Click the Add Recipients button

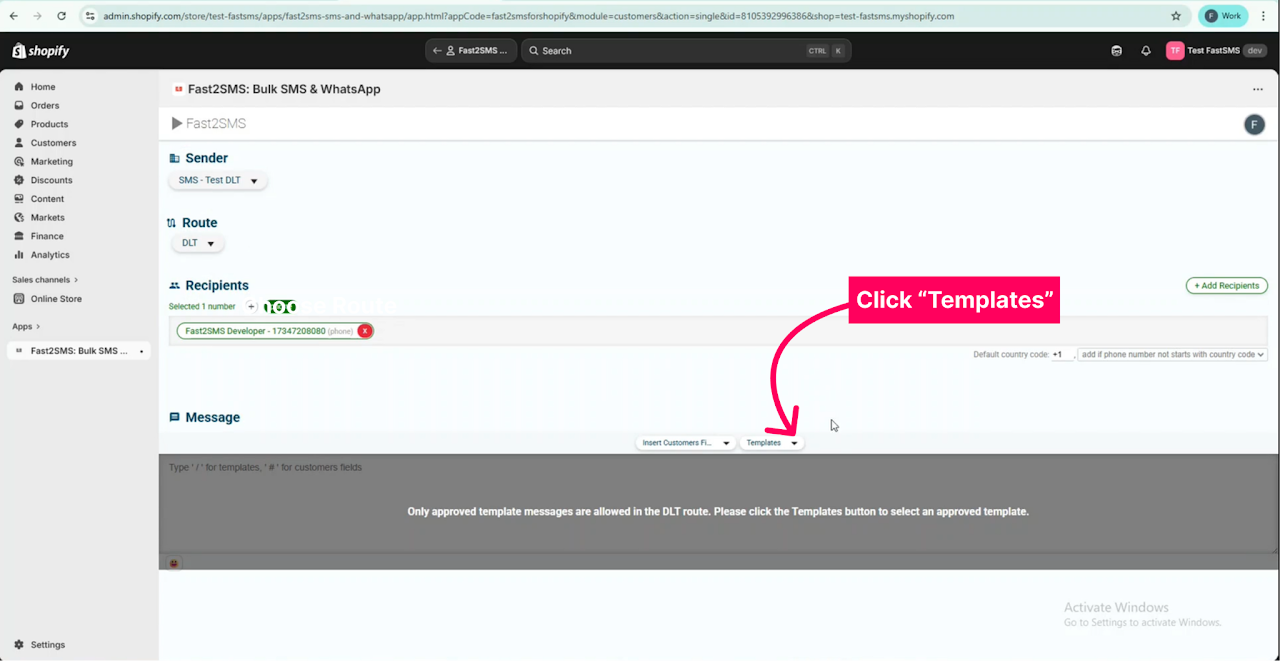click(1226, 286)
